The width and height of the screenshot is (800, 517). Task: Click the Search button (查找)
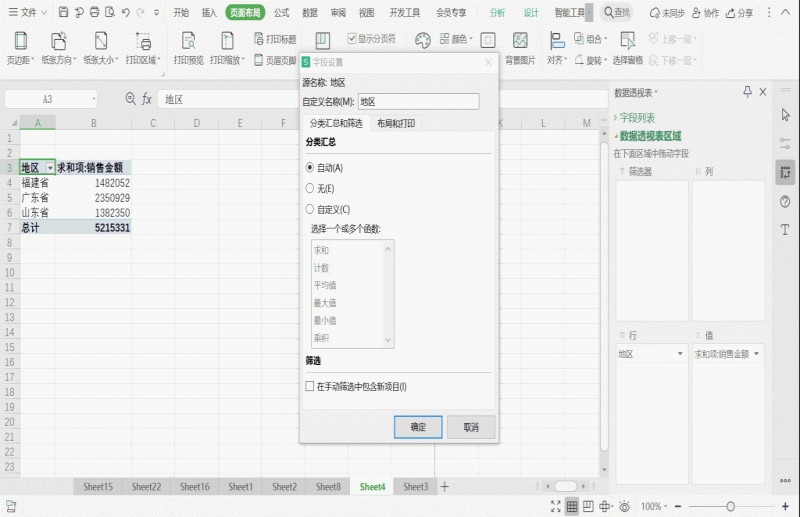point(617,12)
